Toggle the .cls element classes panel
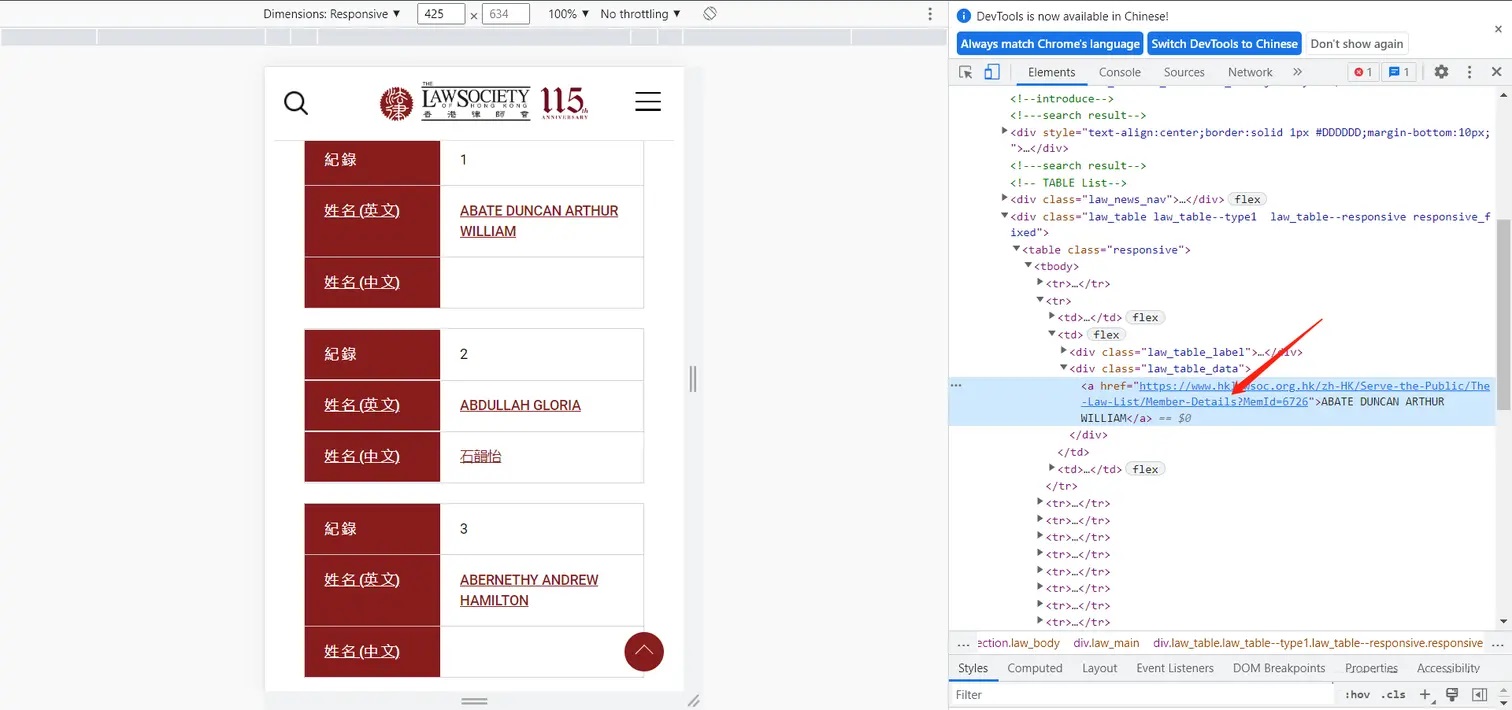Screen dimensions: 1512x710 coord(1393,694)
